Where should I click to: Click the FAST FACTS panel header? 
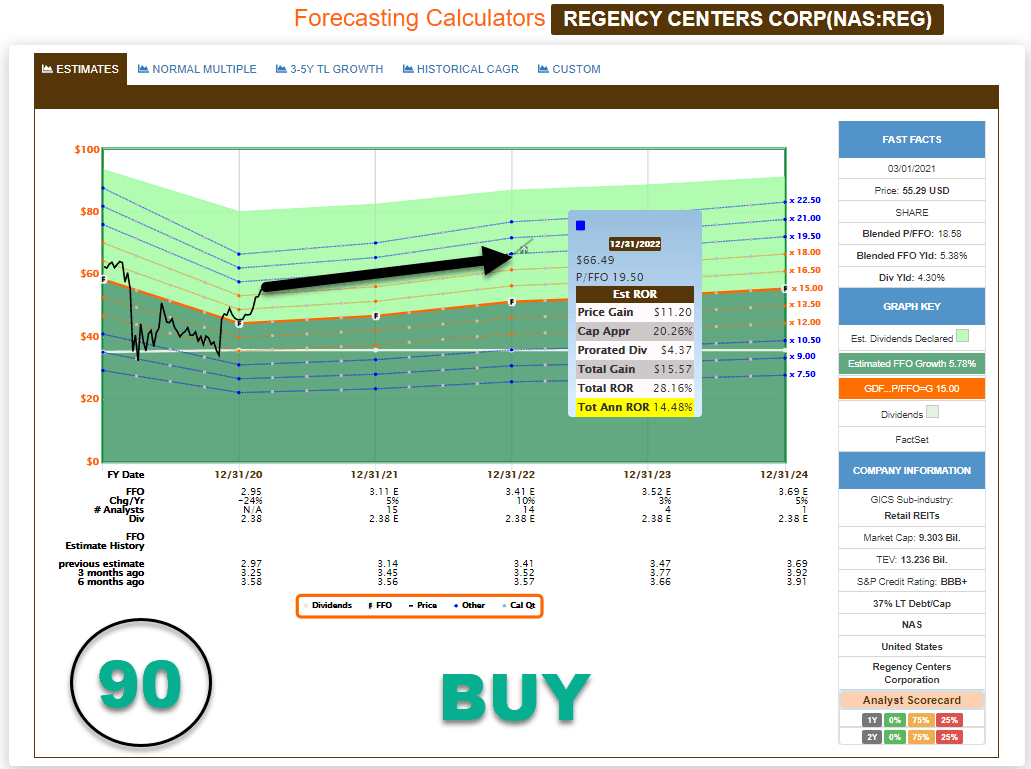click(x=912, y=139)
